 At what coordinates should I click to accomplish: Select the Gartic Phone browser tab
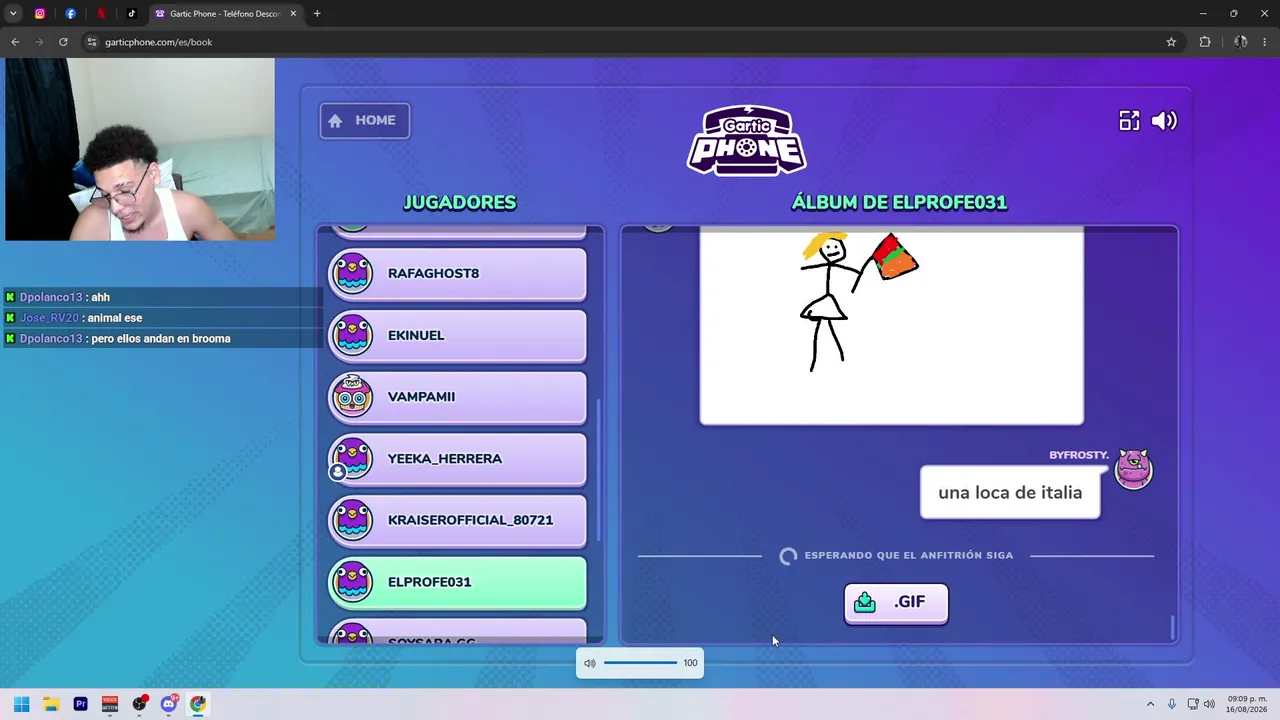tap(225, 13)
